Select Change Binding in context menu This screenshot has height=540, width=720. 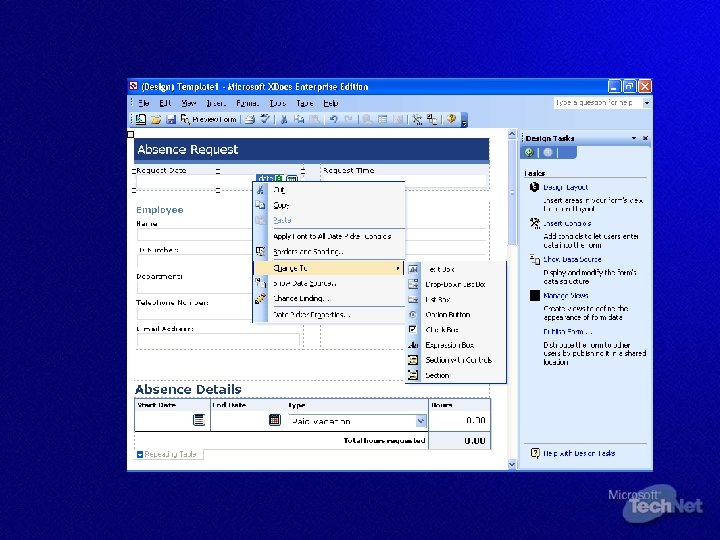pos(329,298)
